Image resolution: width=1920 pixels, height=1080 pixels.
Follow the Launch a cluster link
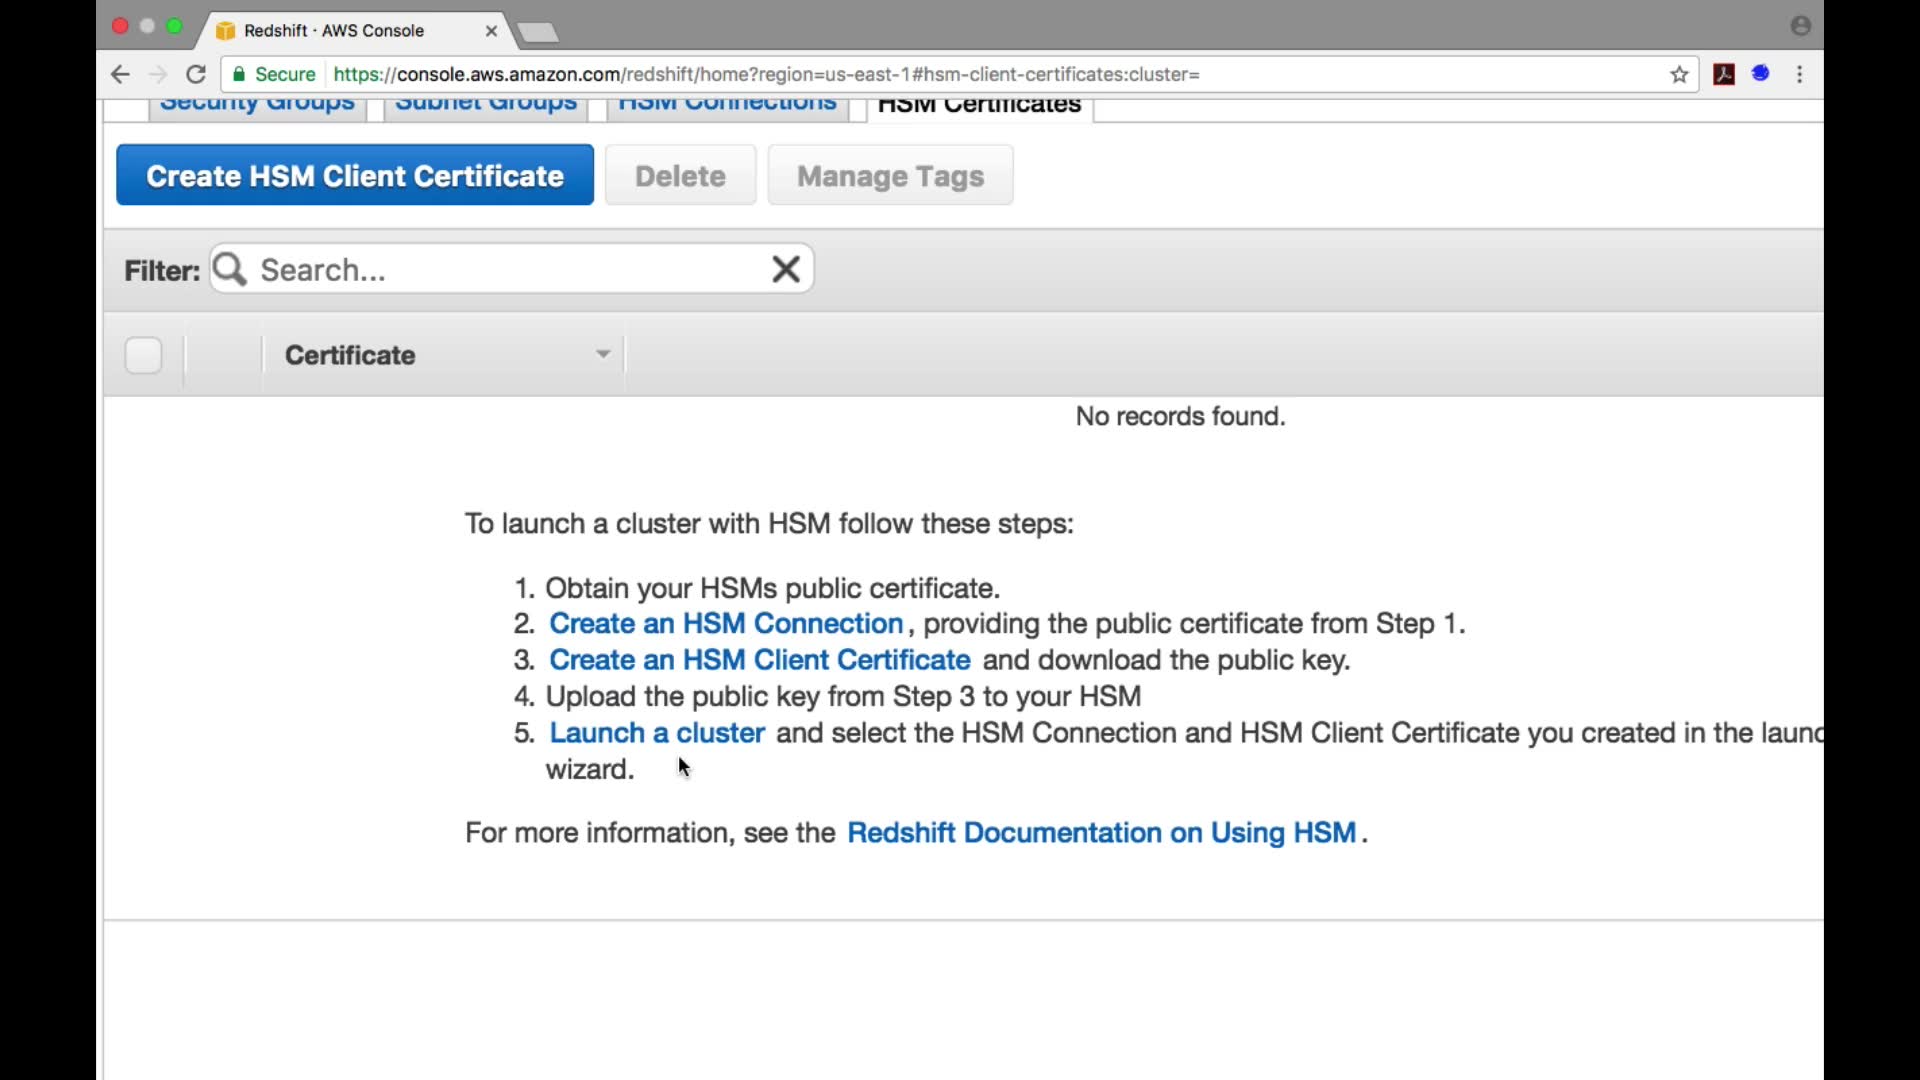[x=657, y=733]
